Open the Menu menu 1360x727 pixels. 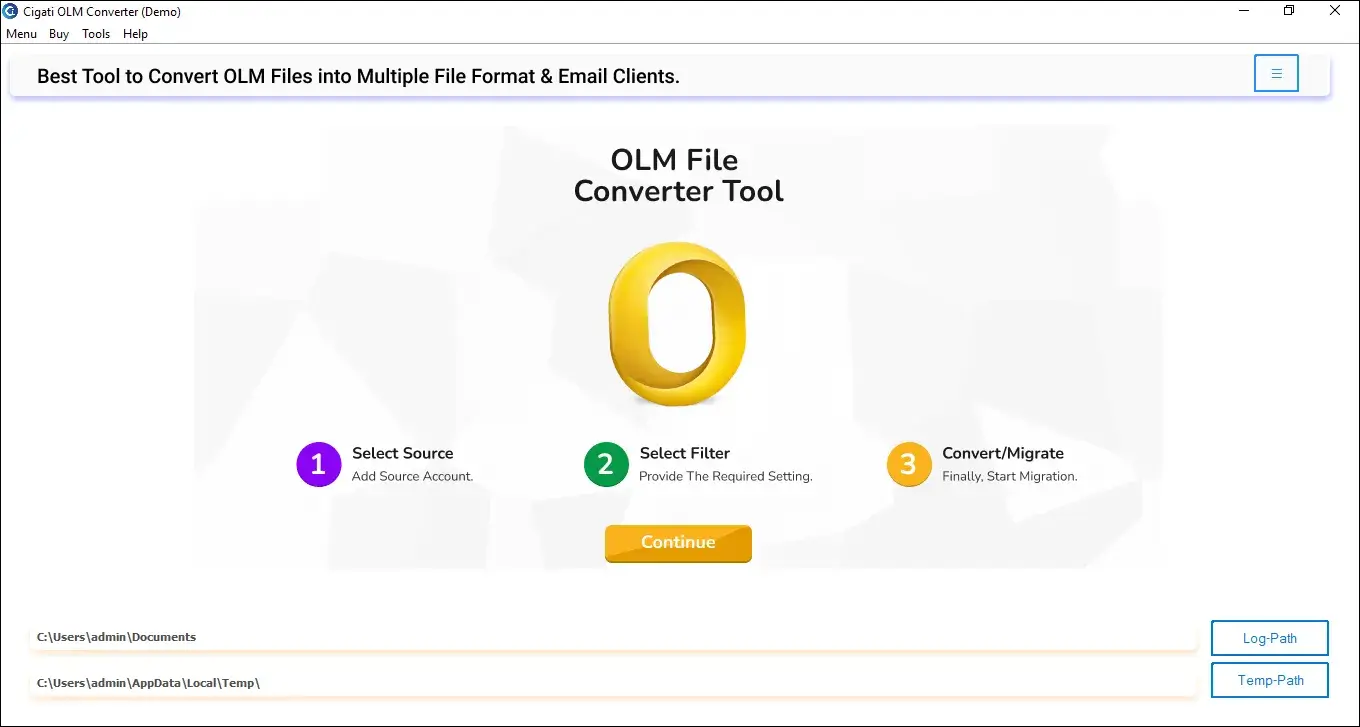pyautogui.click(x=21, y=34)
